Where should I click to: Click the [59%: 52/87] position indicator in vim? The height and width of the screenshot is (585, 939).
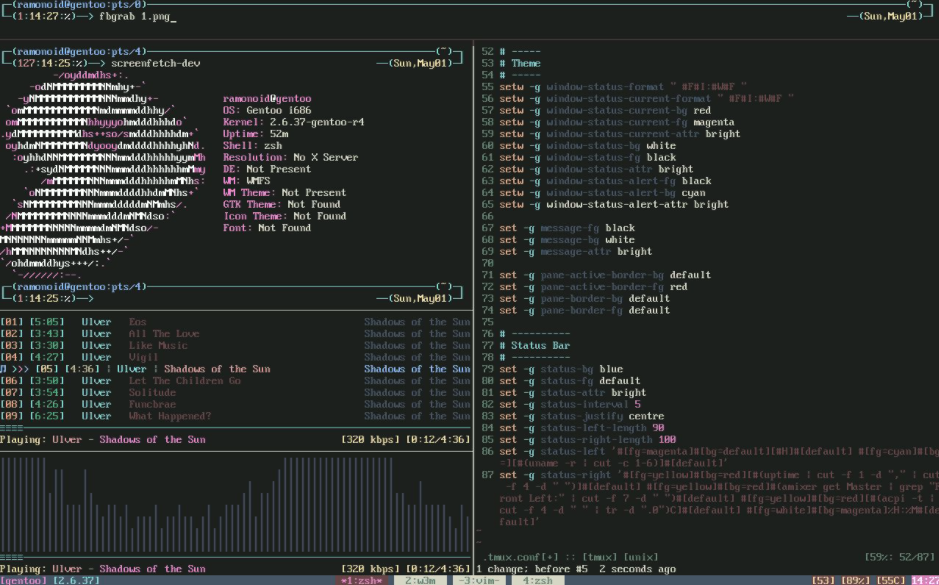point(899,557)
